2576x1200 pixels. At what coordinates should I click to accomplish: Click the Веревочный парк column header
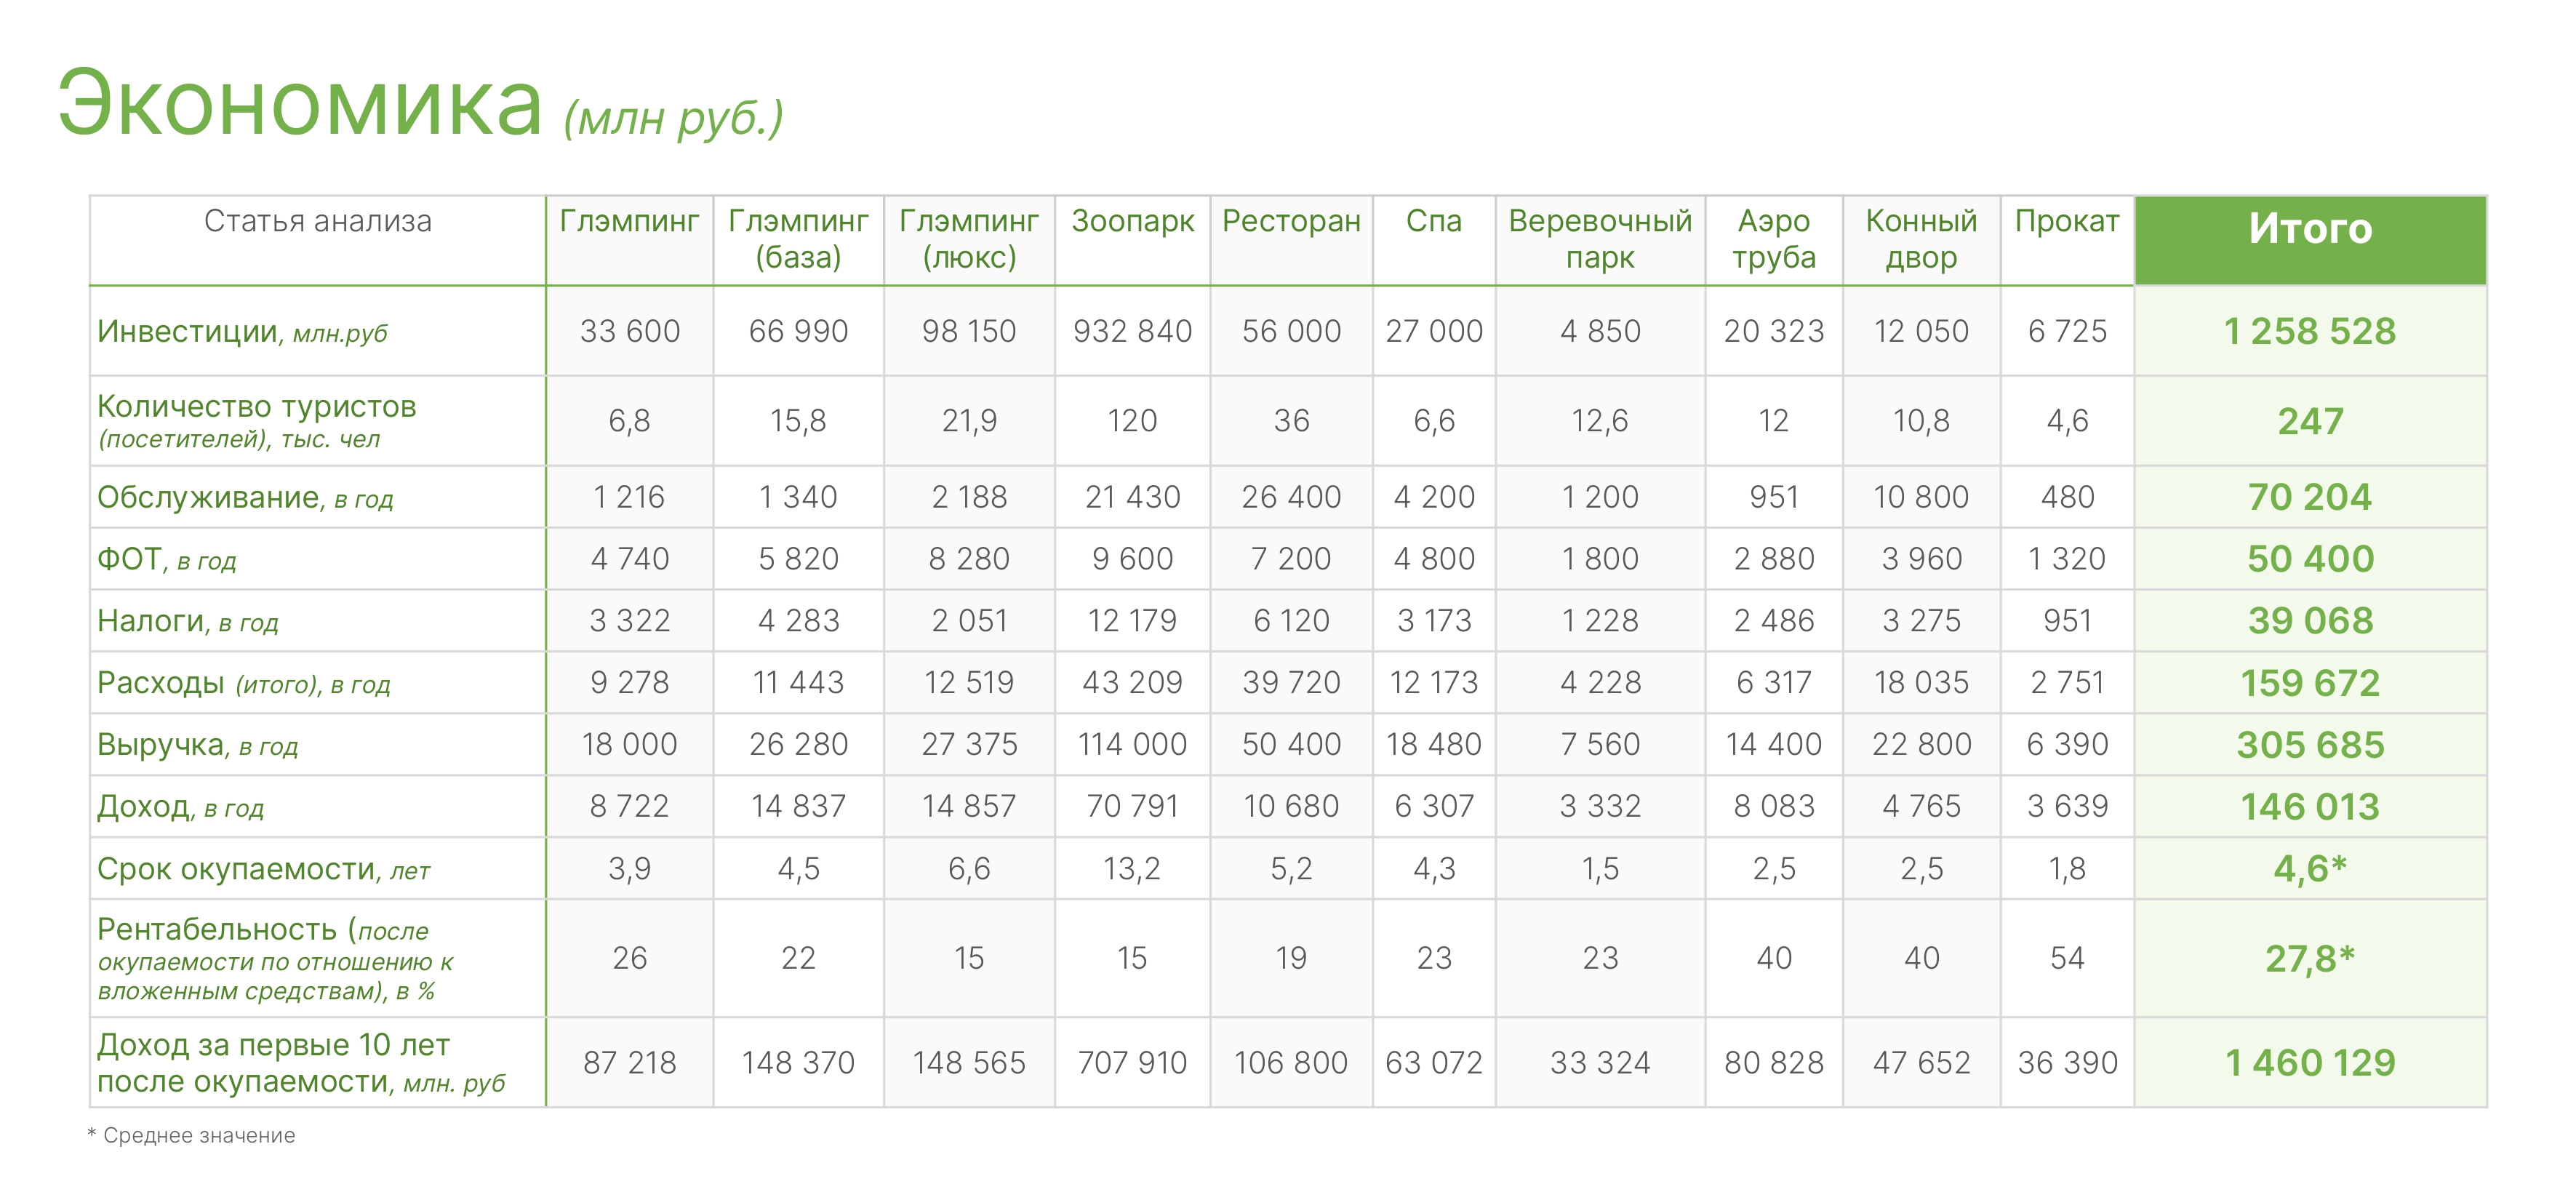1600,239
